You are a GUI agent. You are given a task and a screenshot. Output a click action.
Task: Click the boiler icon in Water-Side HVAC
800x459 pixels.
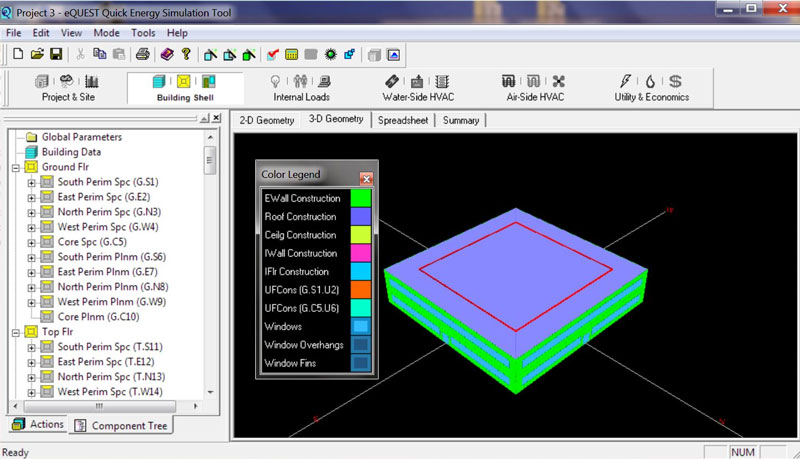coord(417,81)
